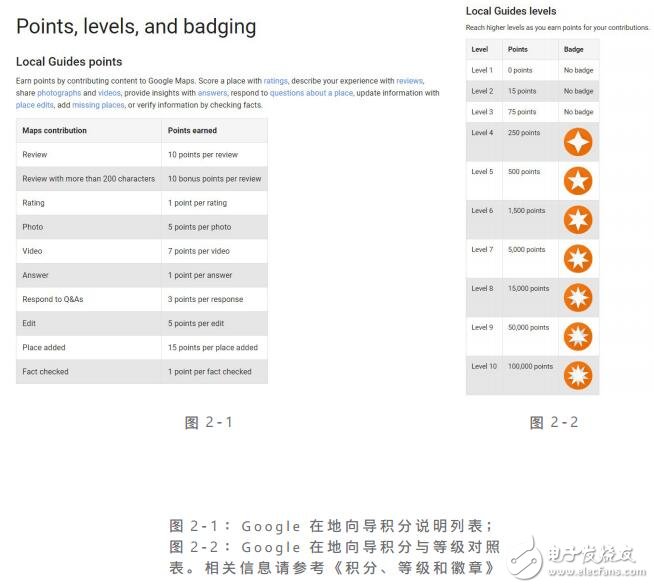The height and width of the screenshot is (588, 654).
Task: Click the Level 6 badge icon
Action: coord(578,220)
